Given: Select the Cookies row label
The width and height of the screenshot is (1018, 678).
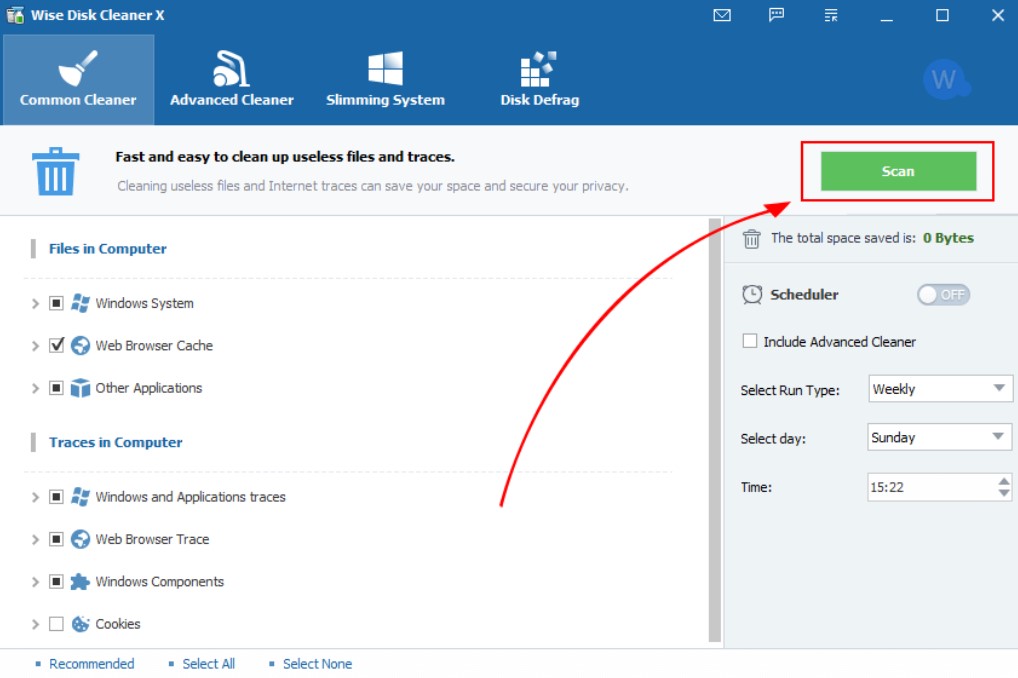Looking at the screenshot, I should point(118,623).
